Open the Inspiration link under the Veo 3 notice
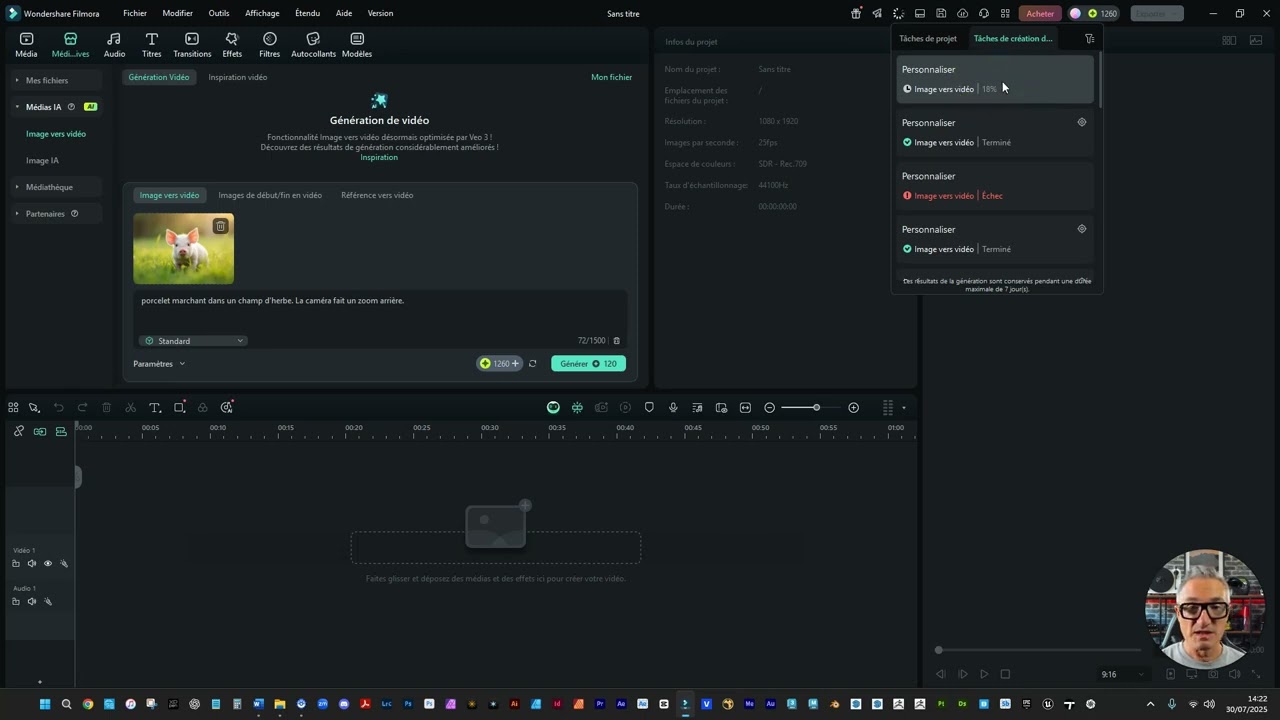The width and height of the screenshot is (1280, 720). pos(379,157)
